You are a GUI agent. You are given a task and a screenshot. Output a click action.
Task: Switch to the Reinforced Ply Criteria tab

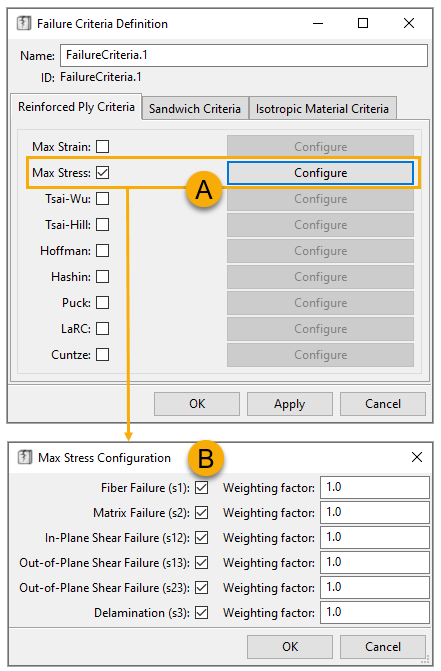coord(76,107)
